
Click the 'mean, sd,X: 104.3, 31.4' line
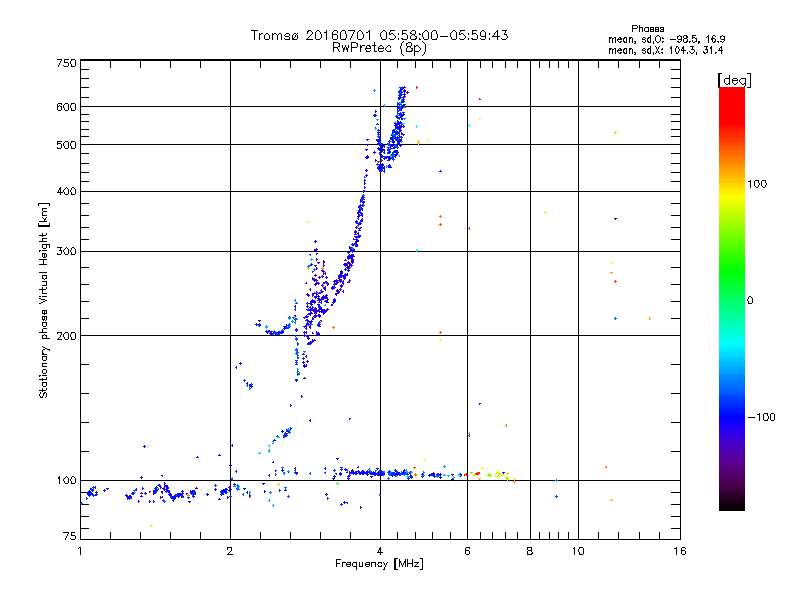click(665, 50)
